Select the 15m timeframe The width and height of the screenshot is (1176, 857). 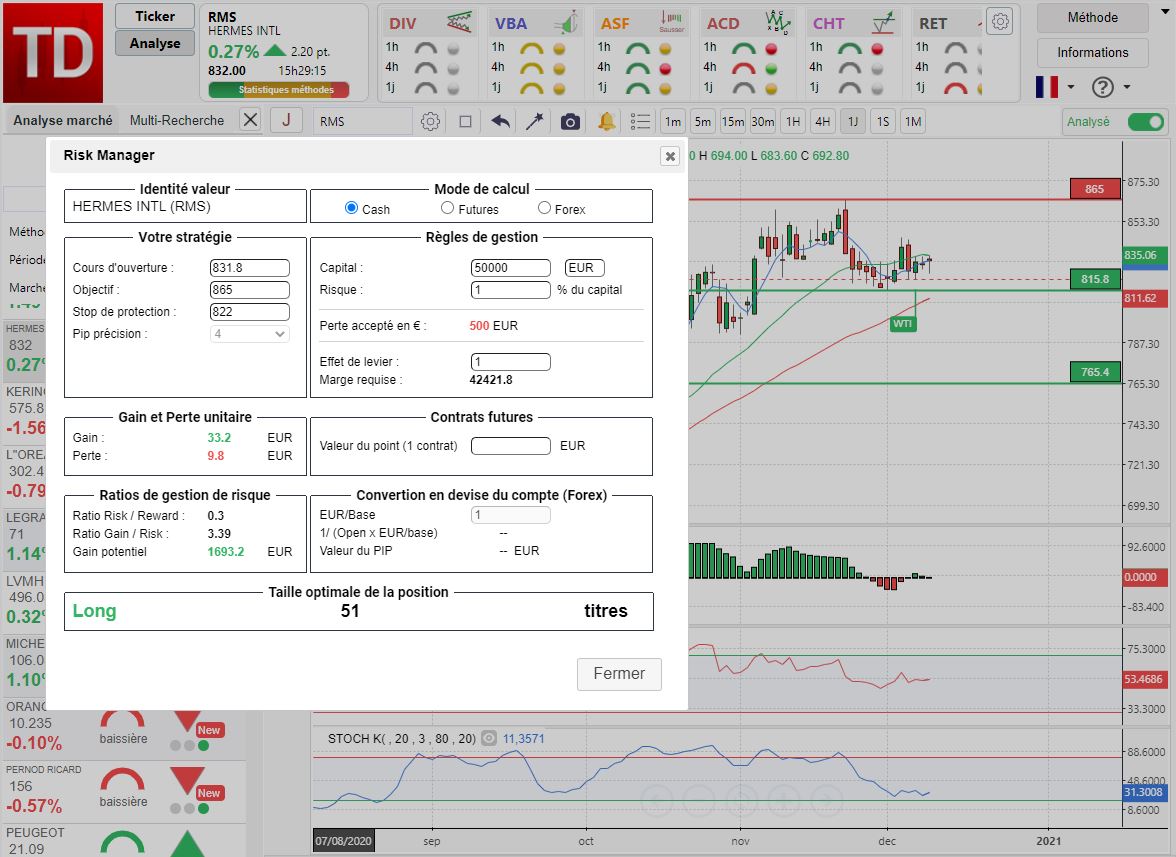click(x=733, y=121)
